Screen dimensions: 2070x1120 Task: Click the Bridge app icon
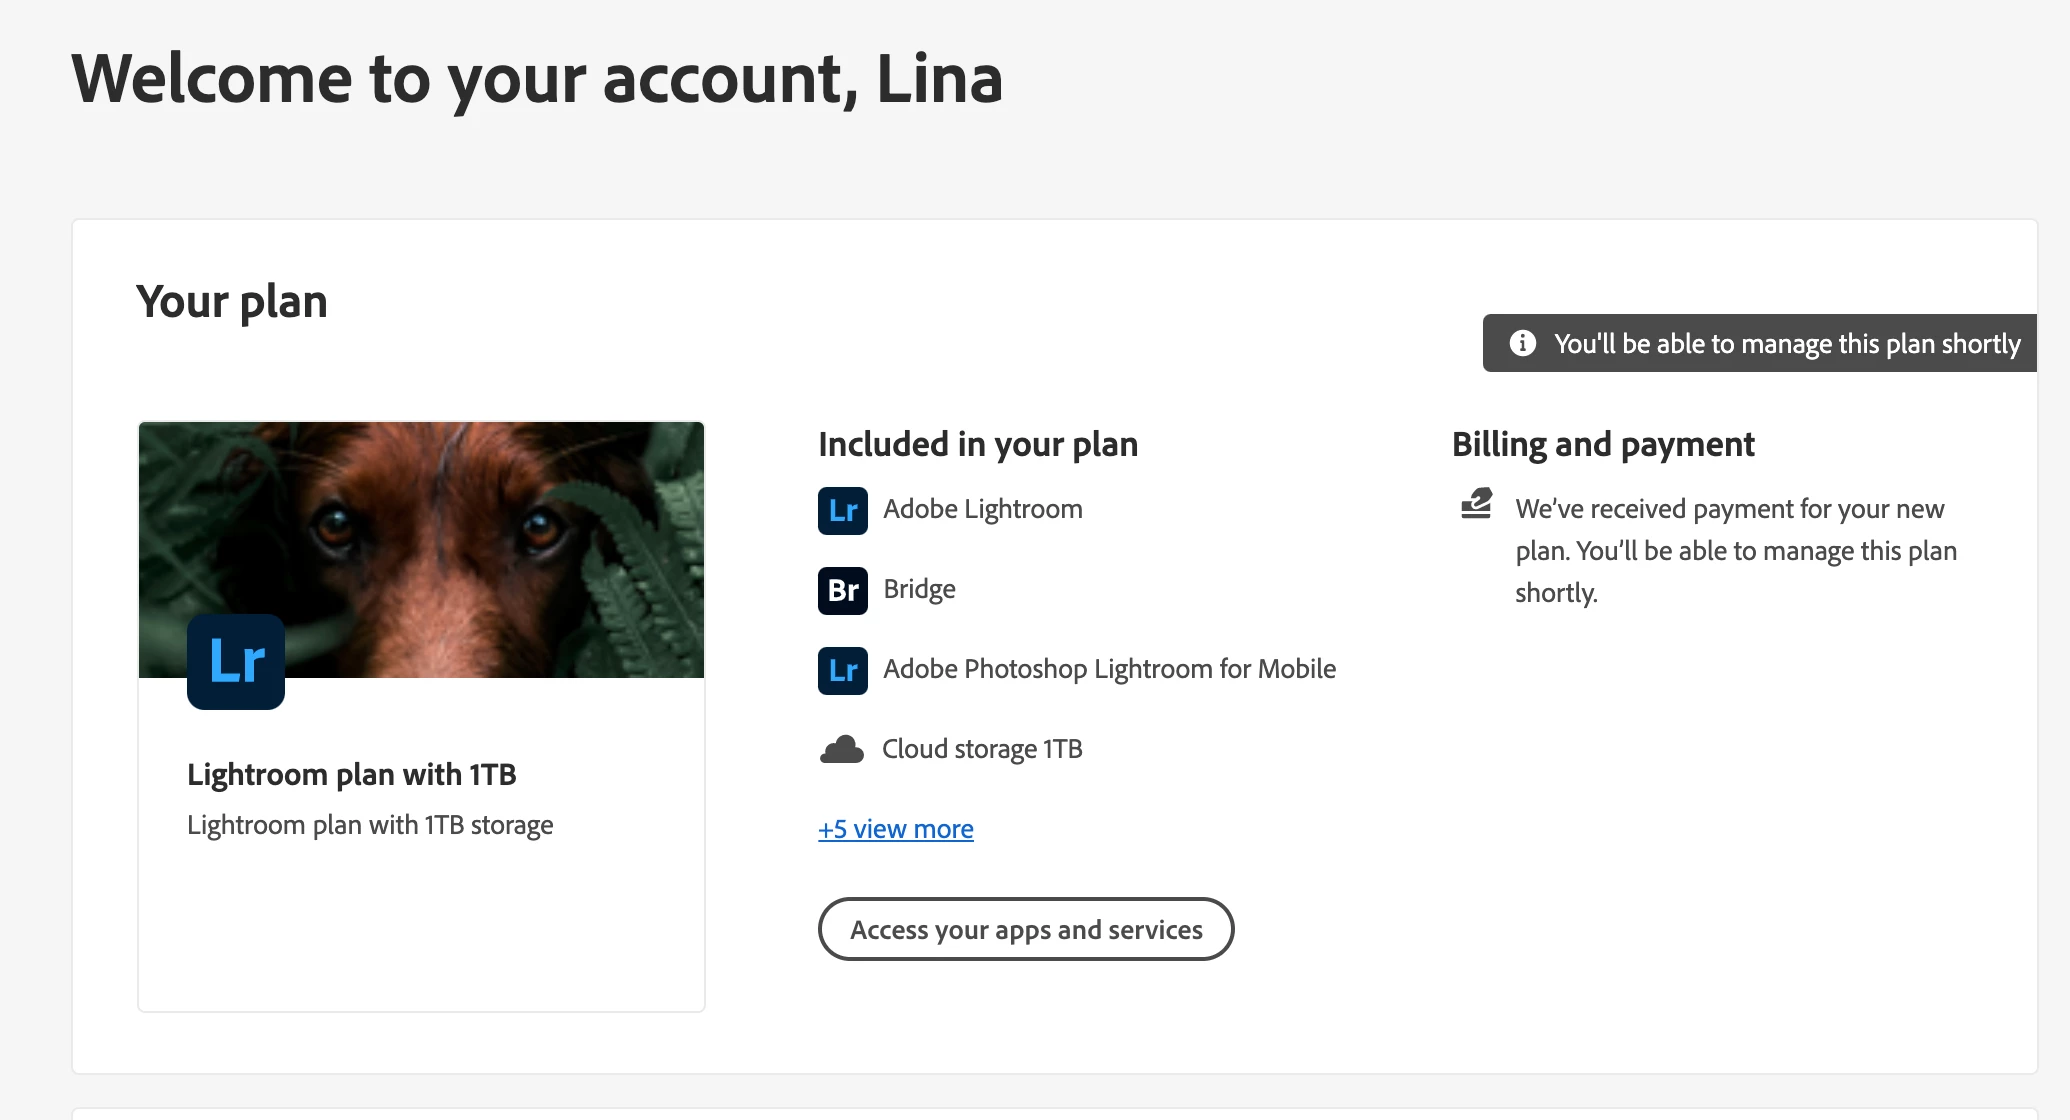(x=842, y=590)
